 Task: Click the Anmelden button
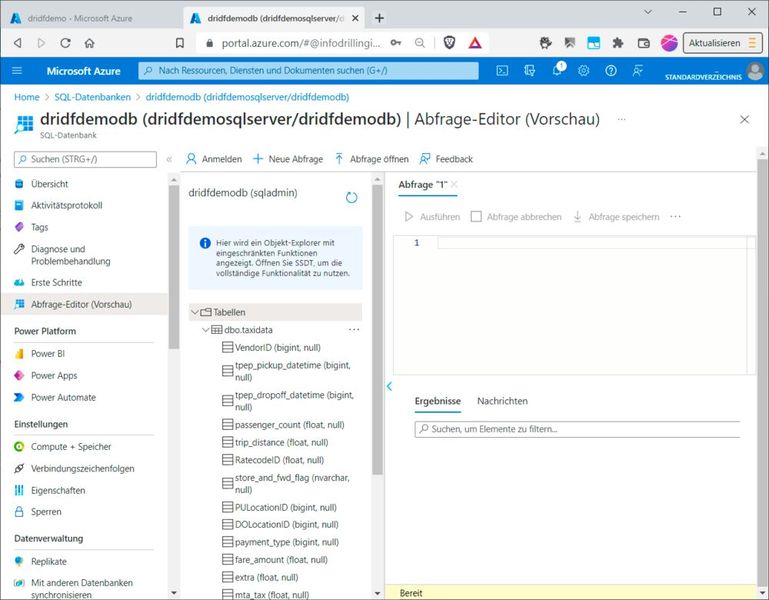coord(214,159)
